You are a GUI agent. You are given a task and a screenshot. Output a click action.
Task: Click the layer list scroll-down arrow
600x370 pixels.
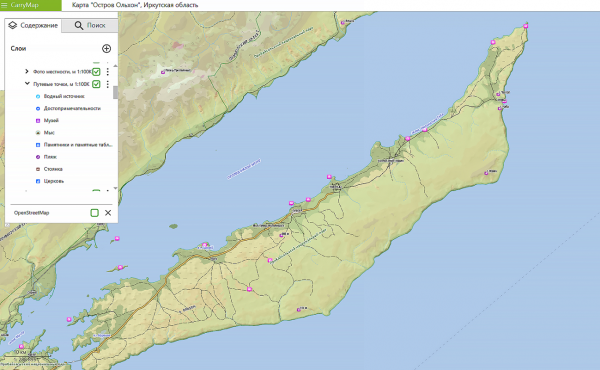(116, 188)
